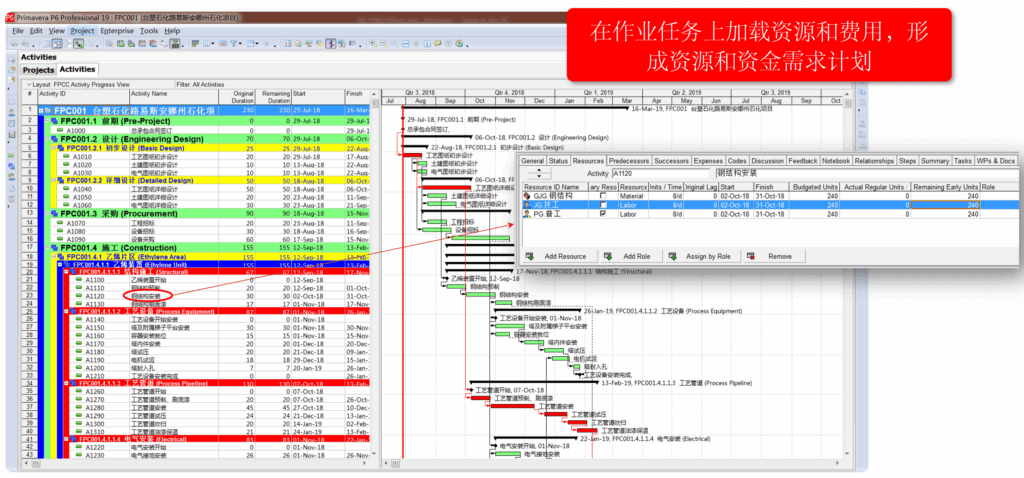
Task: Open Print Preview from the toolbar
Action: pos(25,44)
